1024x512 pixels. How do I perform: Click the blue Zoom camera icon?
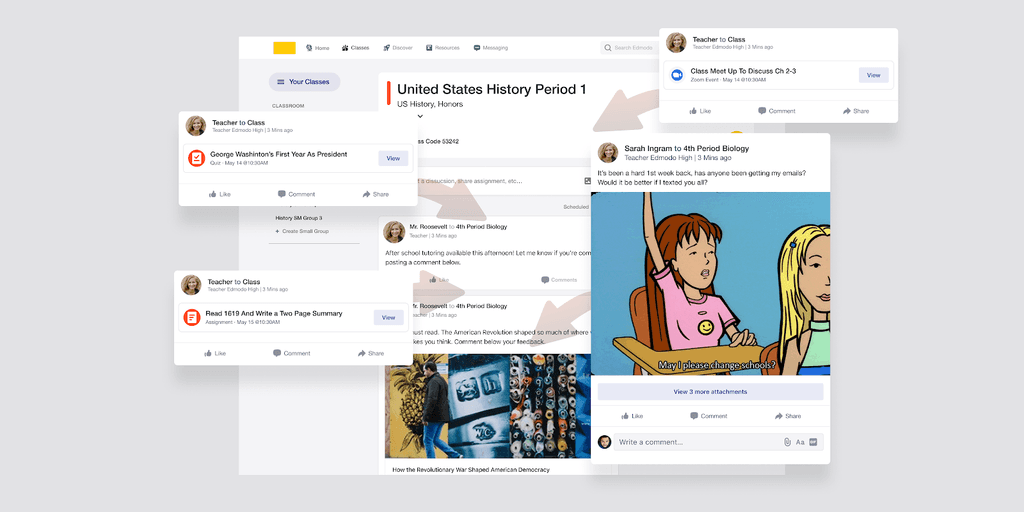pos(677,74)
